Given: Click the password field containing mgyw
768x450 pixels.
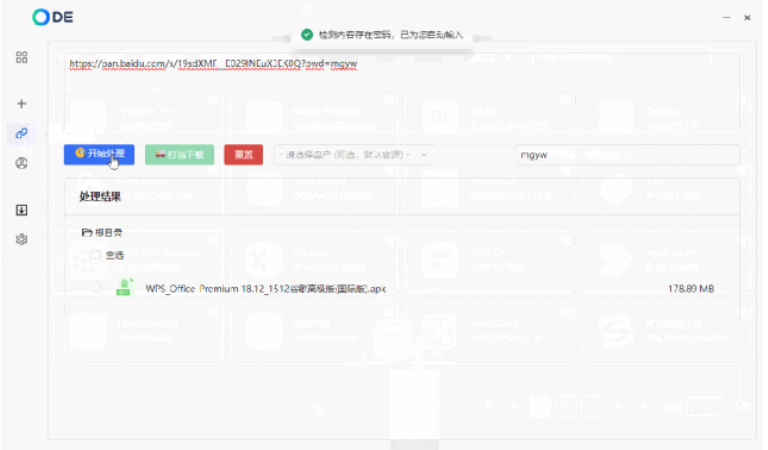Looking at the screenshot, I should (627, 155).
